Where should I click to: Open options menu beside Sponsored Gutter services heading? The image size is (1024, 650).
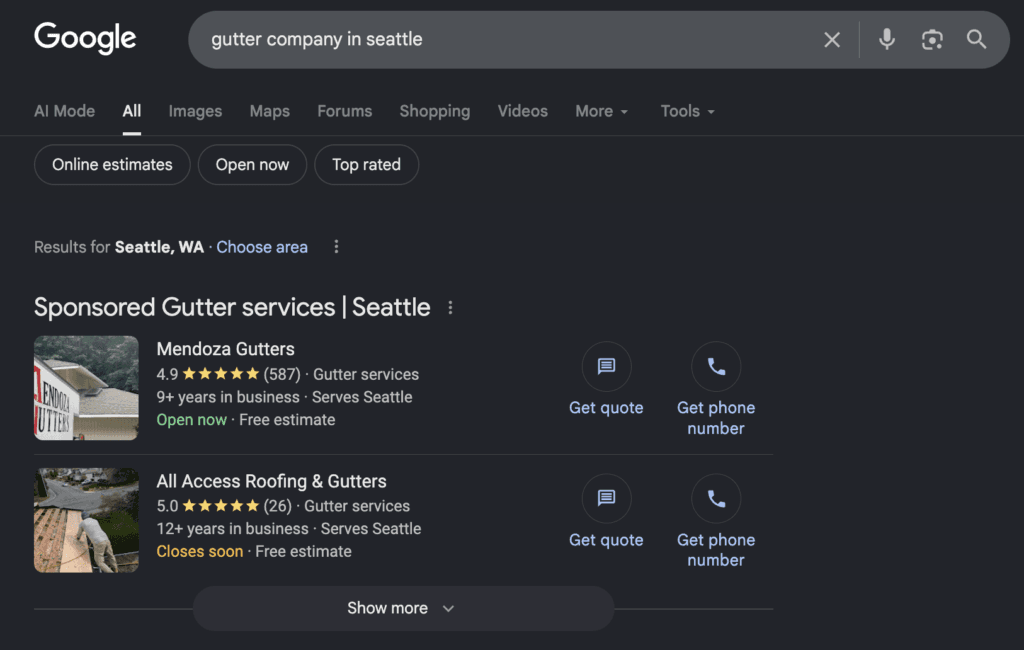(450, 308)
